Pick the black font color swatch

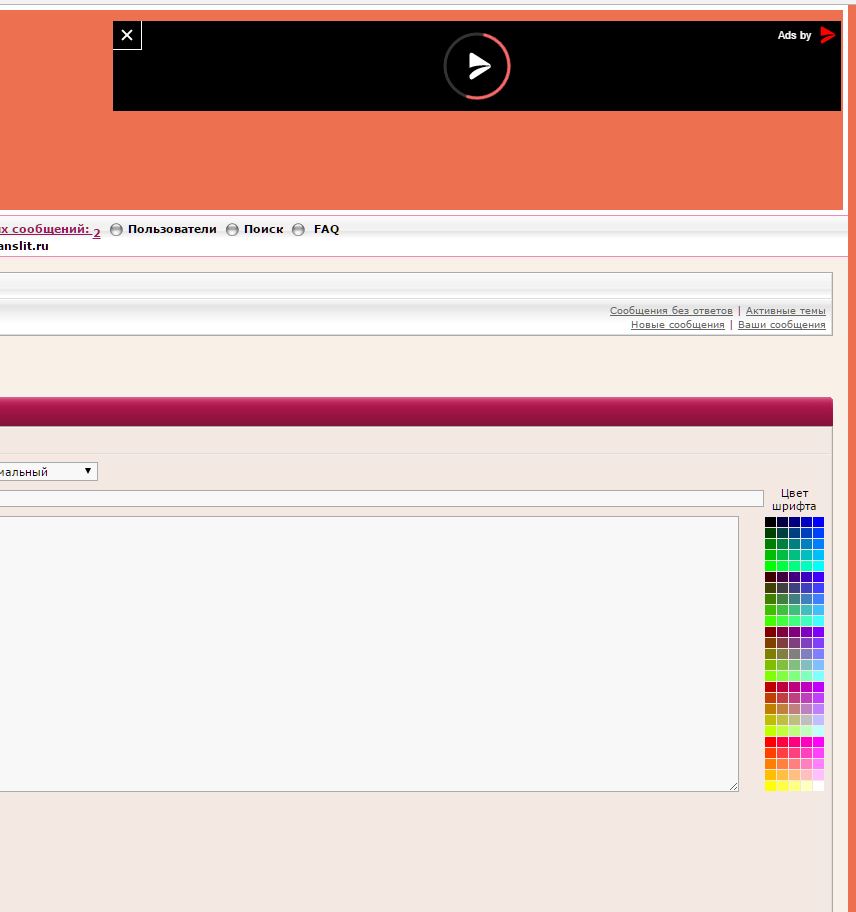pyautogui.click(x=771, y=522)
